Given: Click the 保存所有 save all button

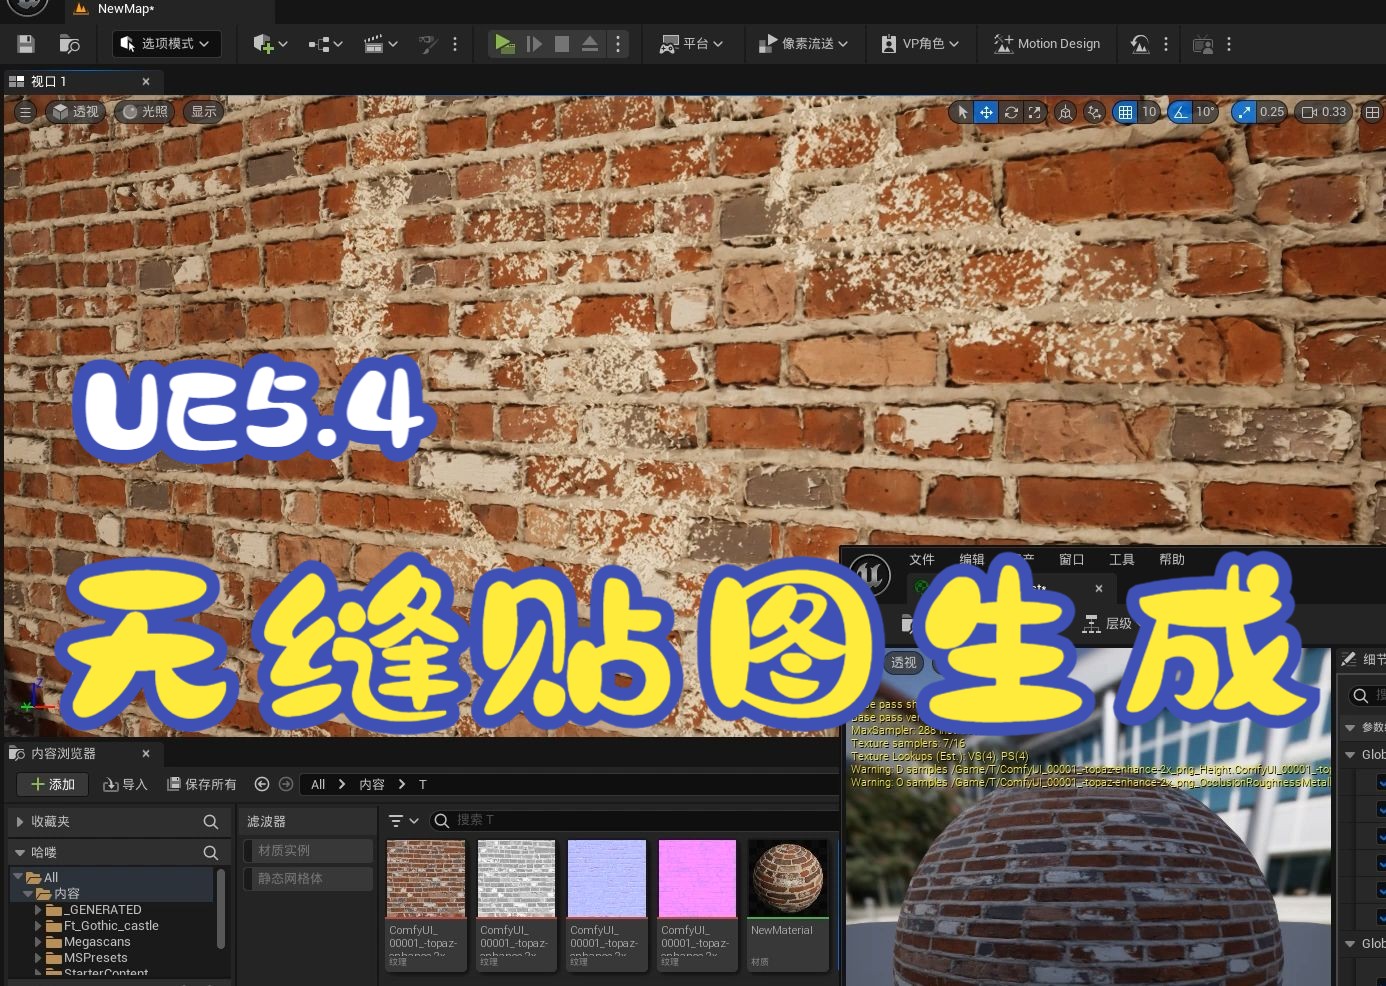Looking at the screenshot, I should click(x=202, y=785).
